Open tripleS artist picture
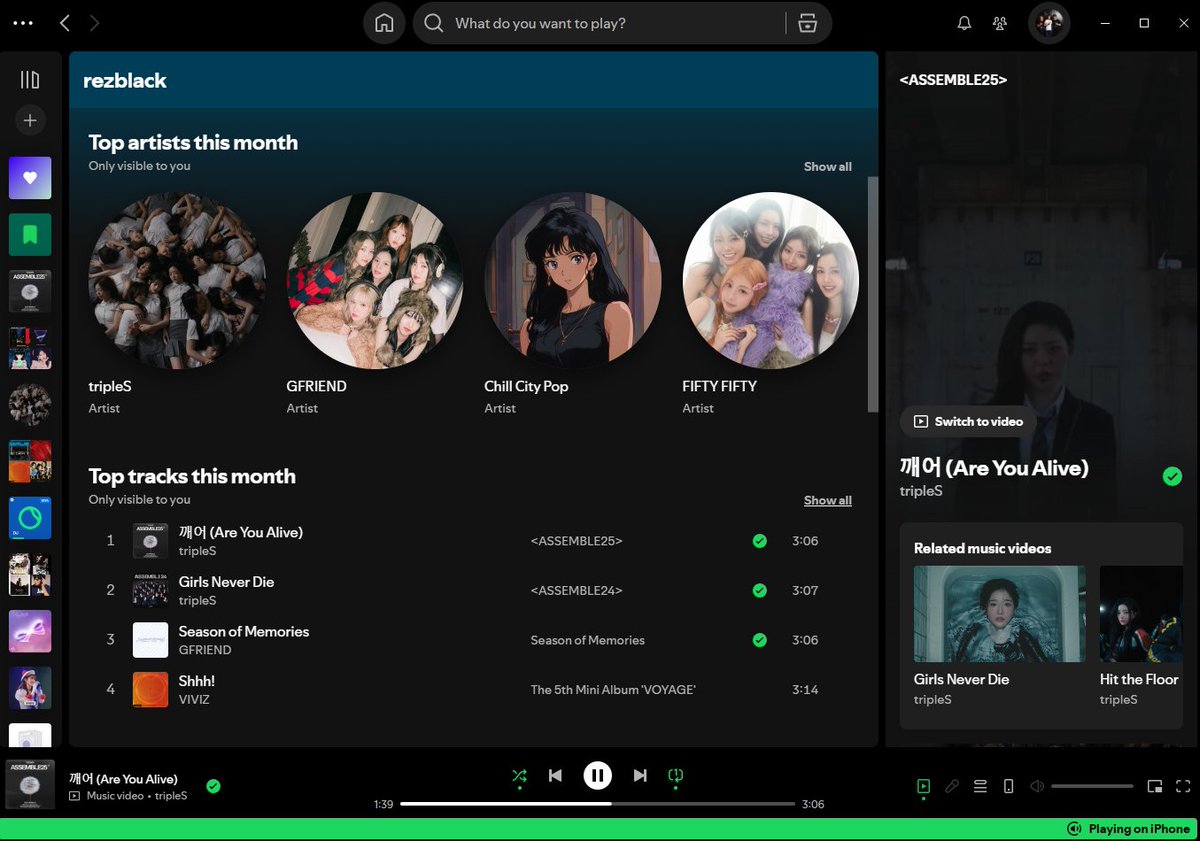 [177, 280]
